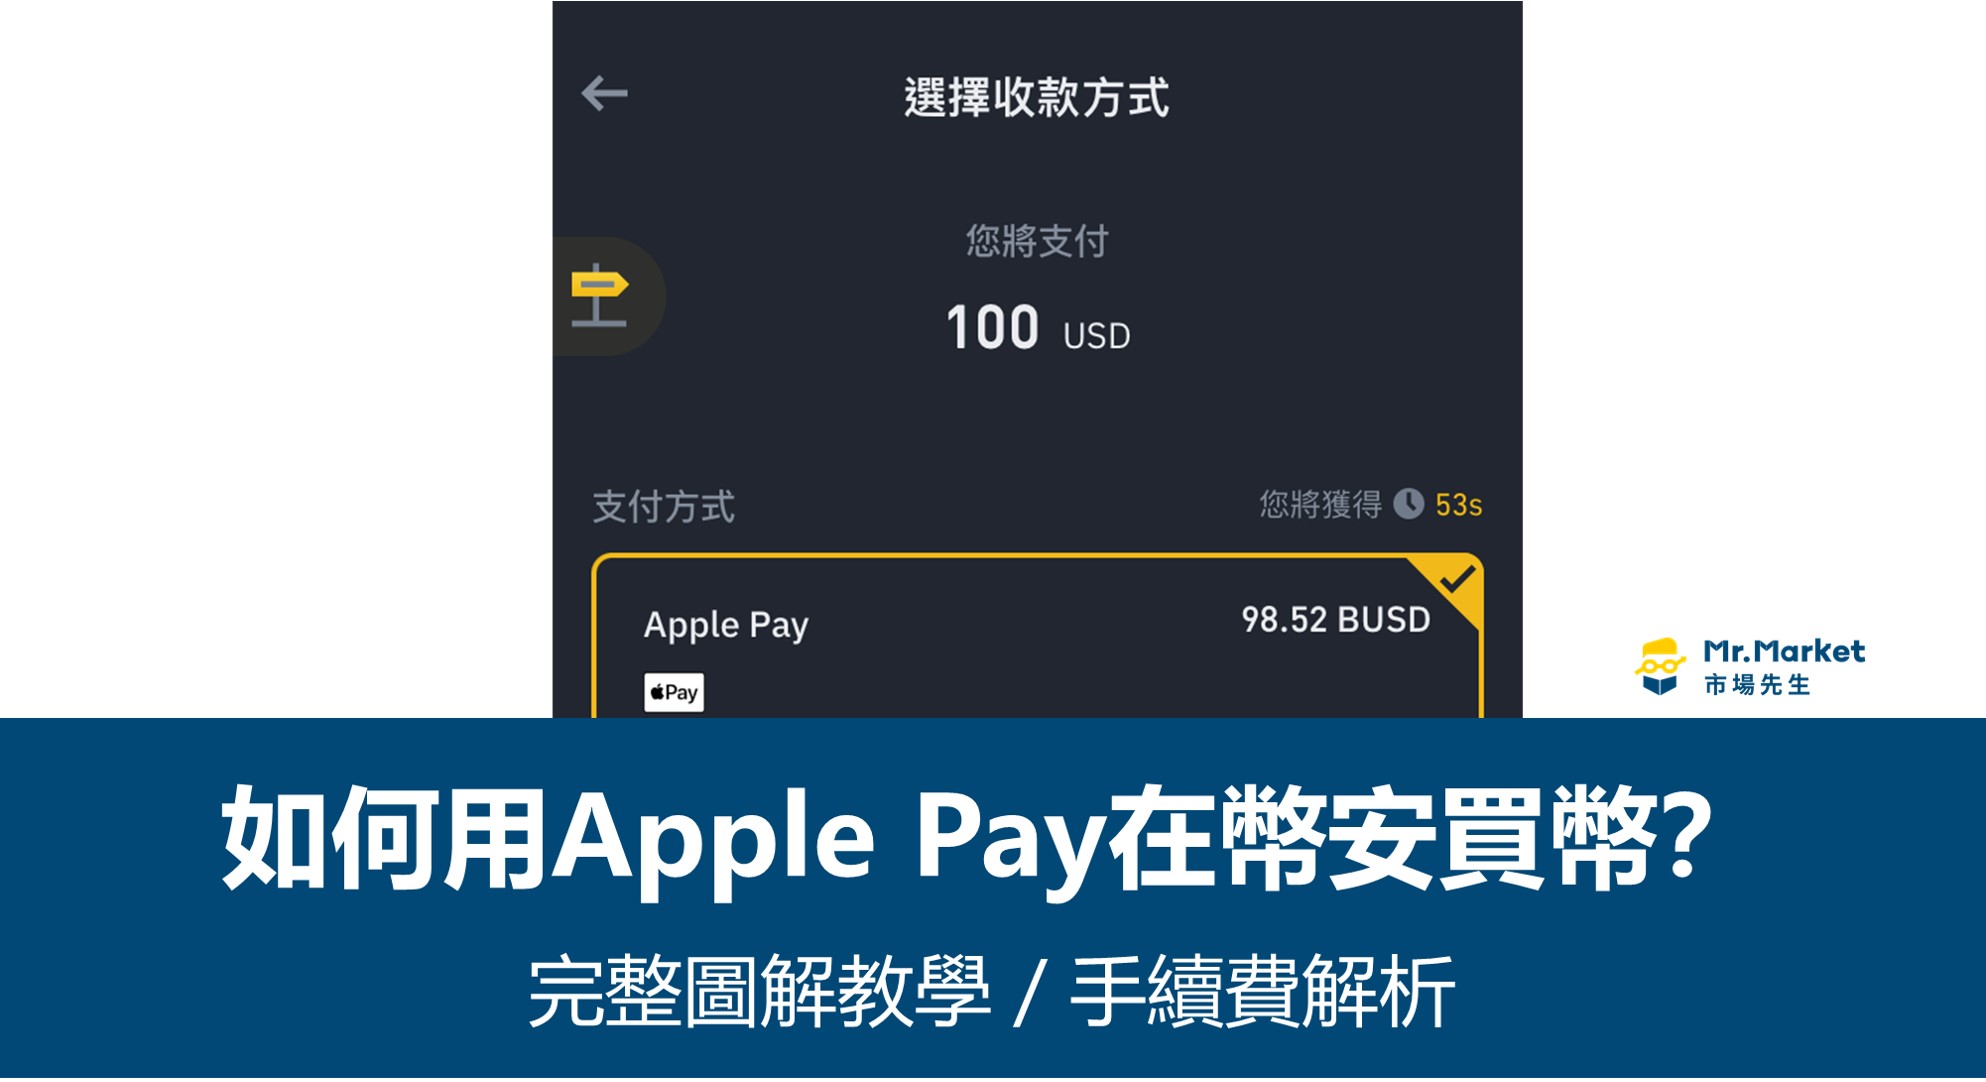Viewport: 1986px width, 1082px height.
Task: Click the 支付方式 section label
Action: 663,507
